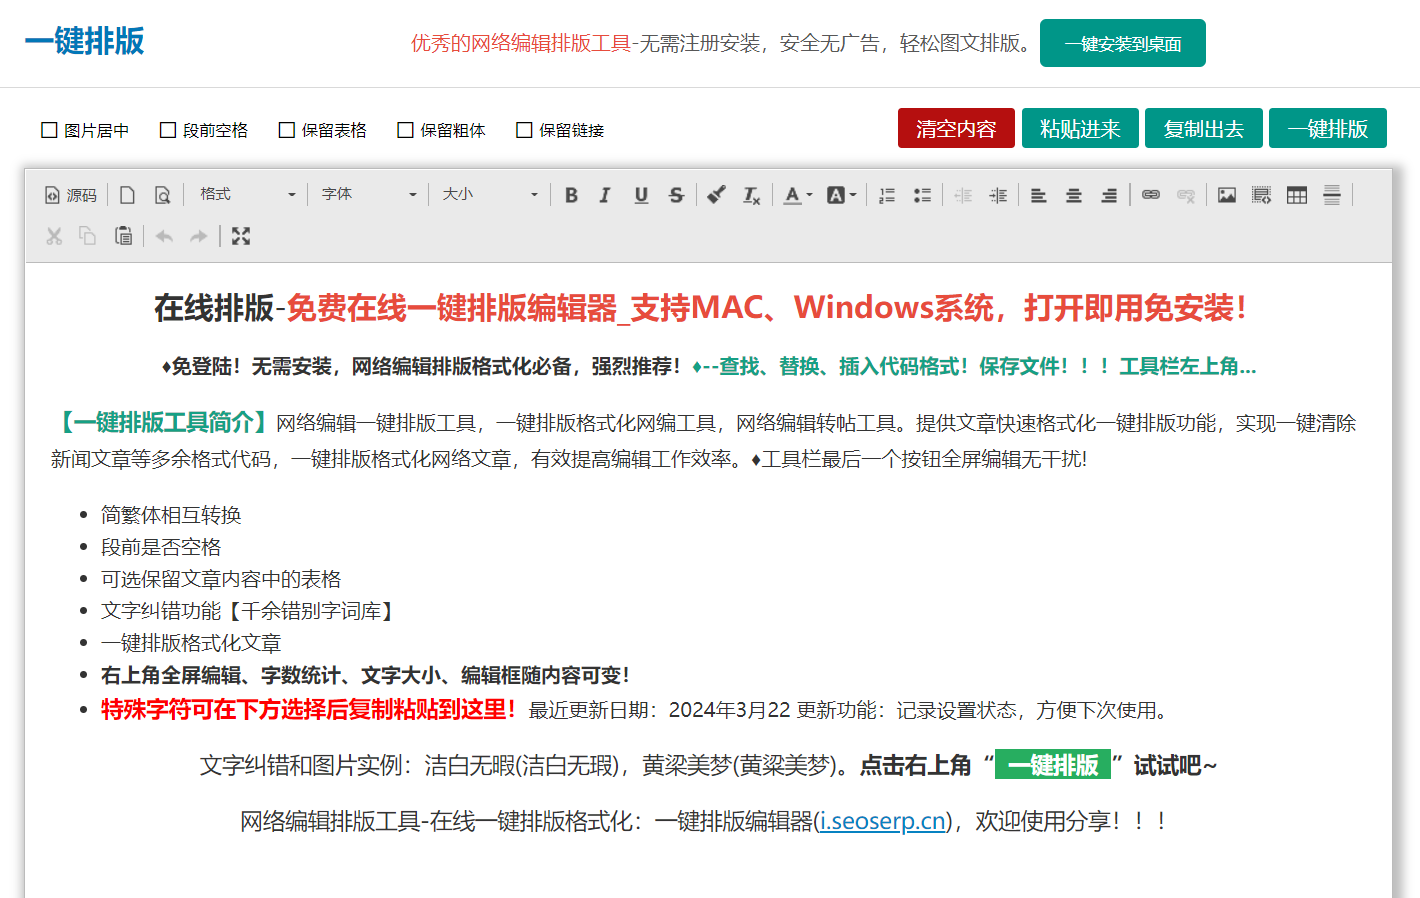
Task: Click the insert link icon
Action: (x=1151, y=195)
